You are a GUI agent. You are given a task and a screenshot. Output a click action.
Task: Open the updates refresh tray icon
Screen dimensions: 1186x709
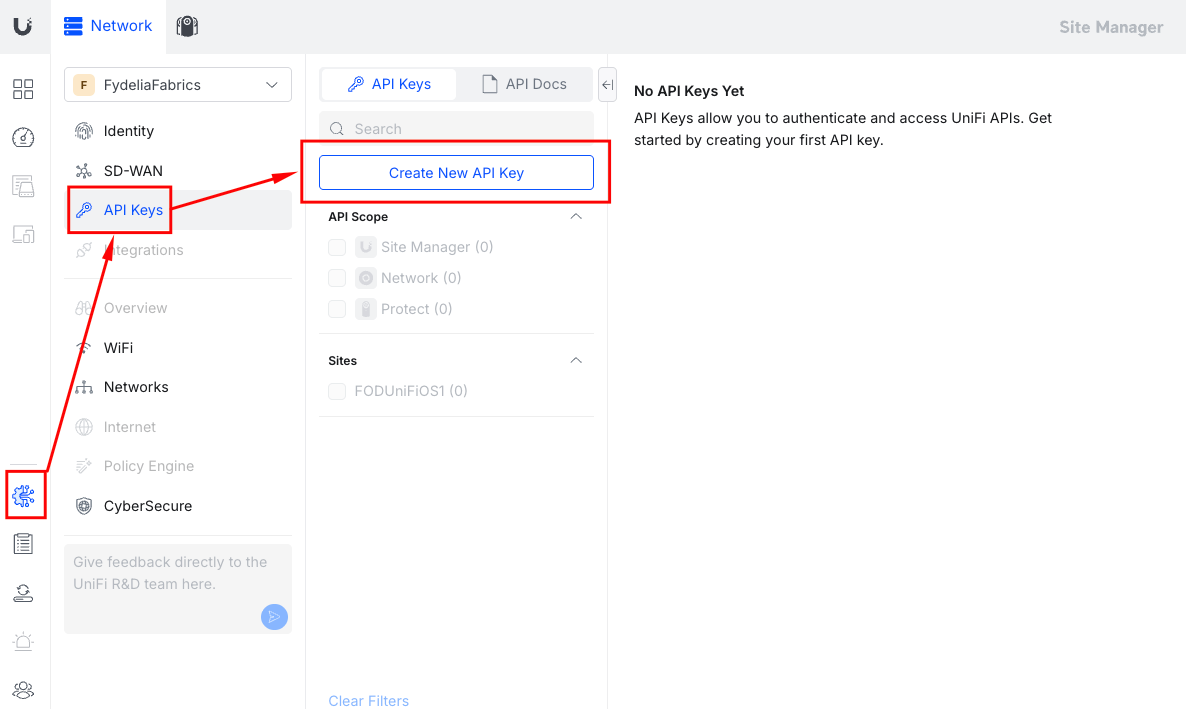click(23, 593)
